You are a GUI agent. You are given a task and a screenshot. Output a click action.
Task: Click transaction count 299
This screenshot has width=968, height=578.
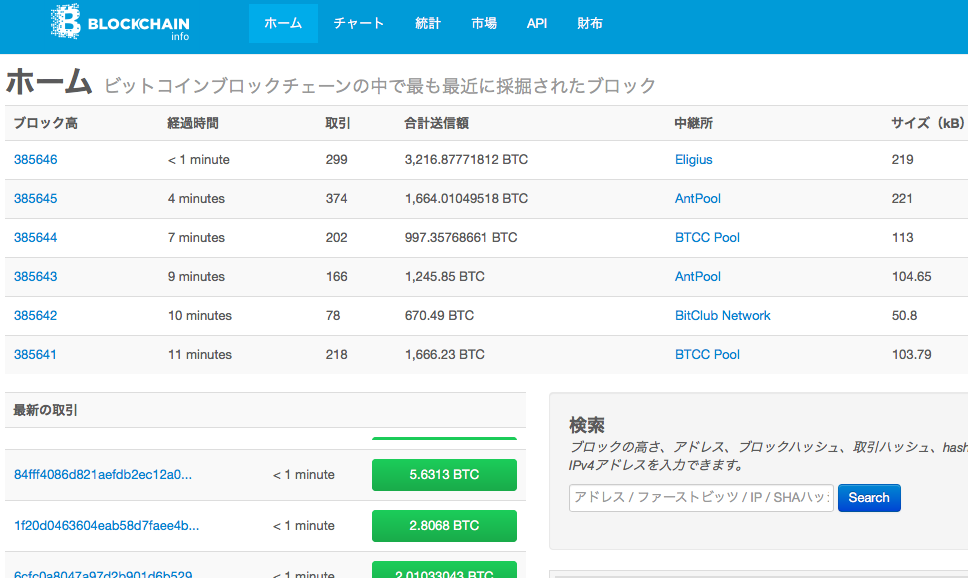point(336,159)
